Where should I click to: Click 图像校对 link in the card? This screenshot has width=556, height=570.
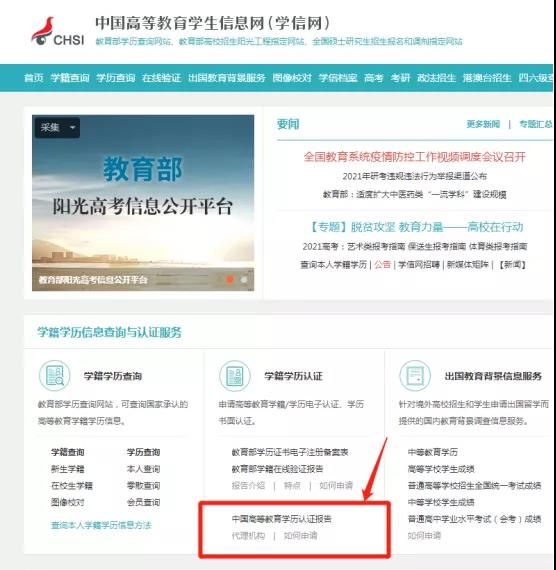coord(68,502)
